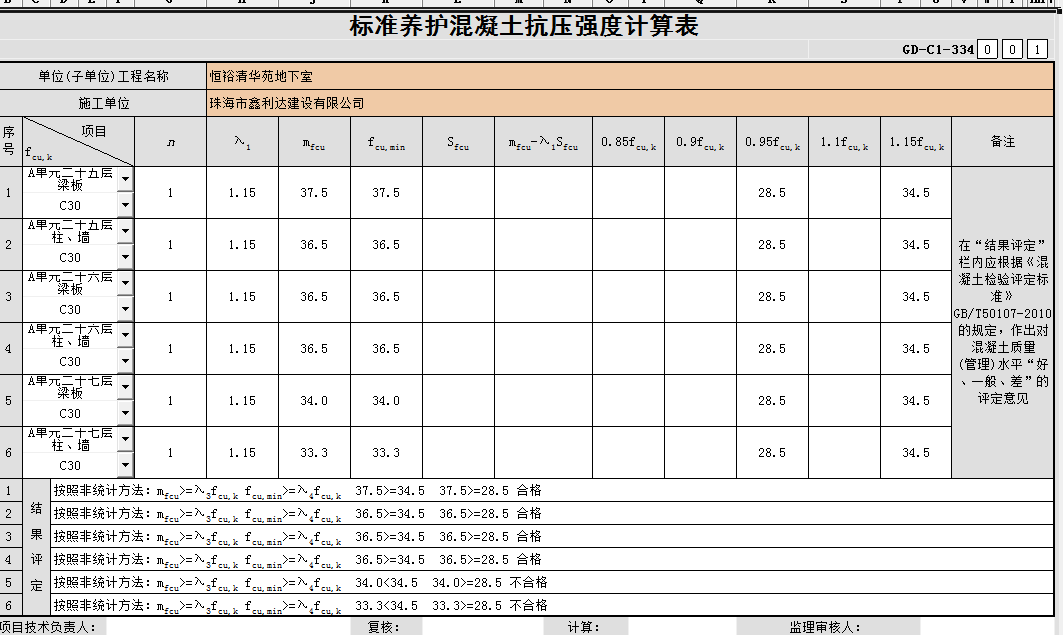Select fcu,min value 33.3 in row 6

tap(386, 453)
